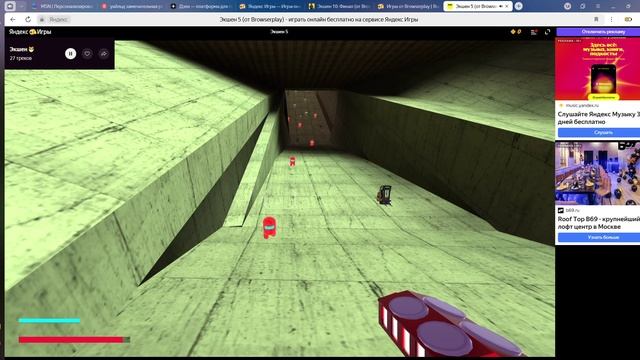640x360 pixels.
Task: Click the 'b69.ru' ad source text
Action: 572,210
